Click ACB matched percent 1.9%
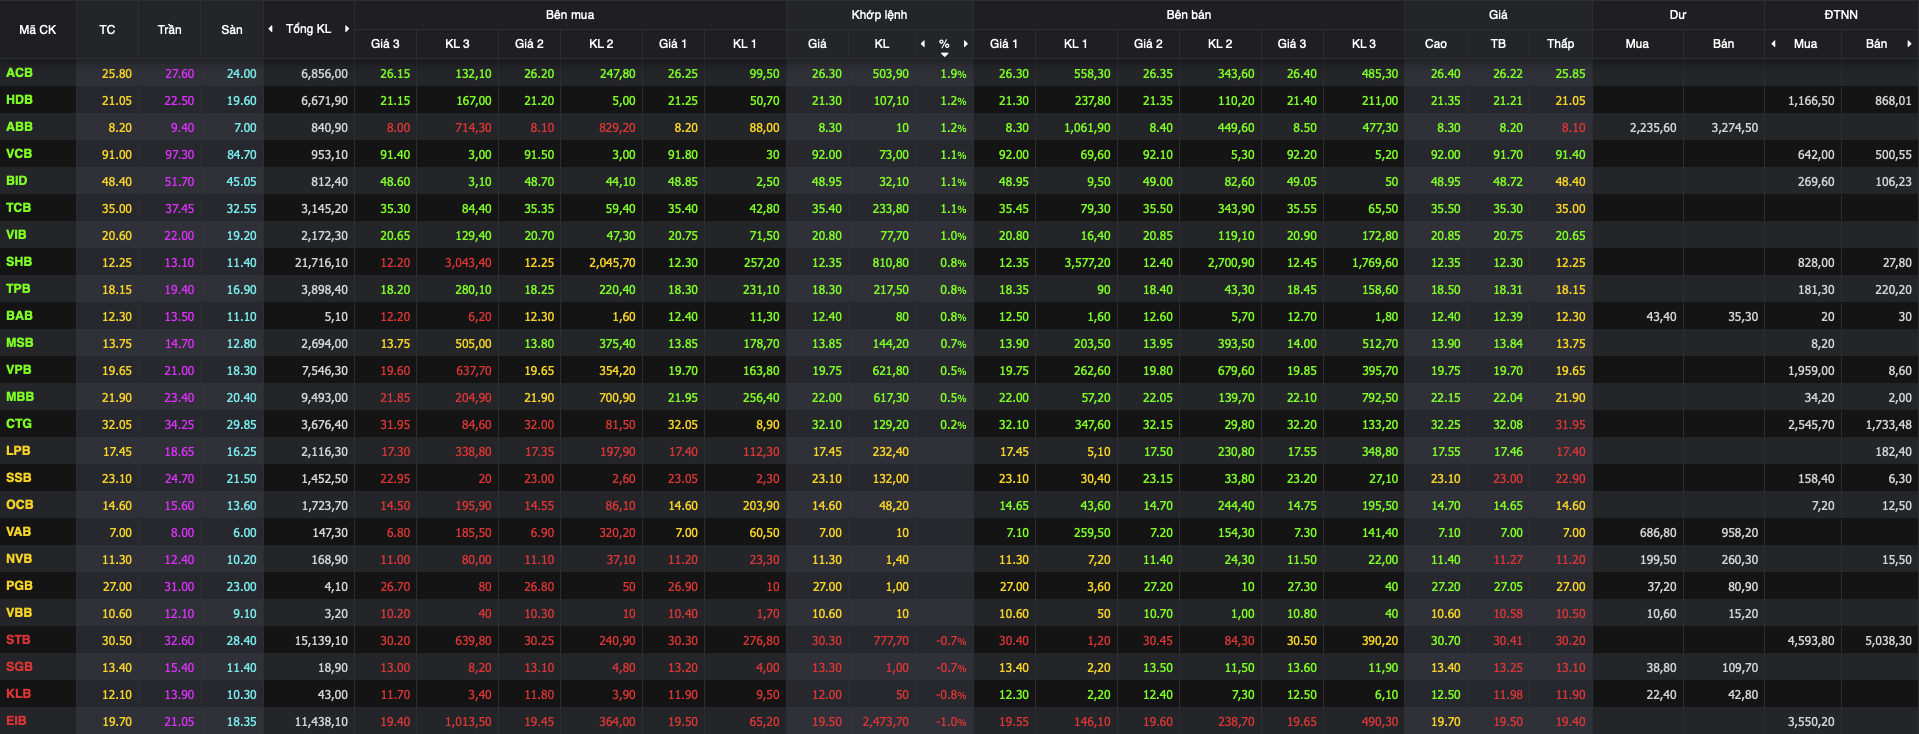 [953, 74]
